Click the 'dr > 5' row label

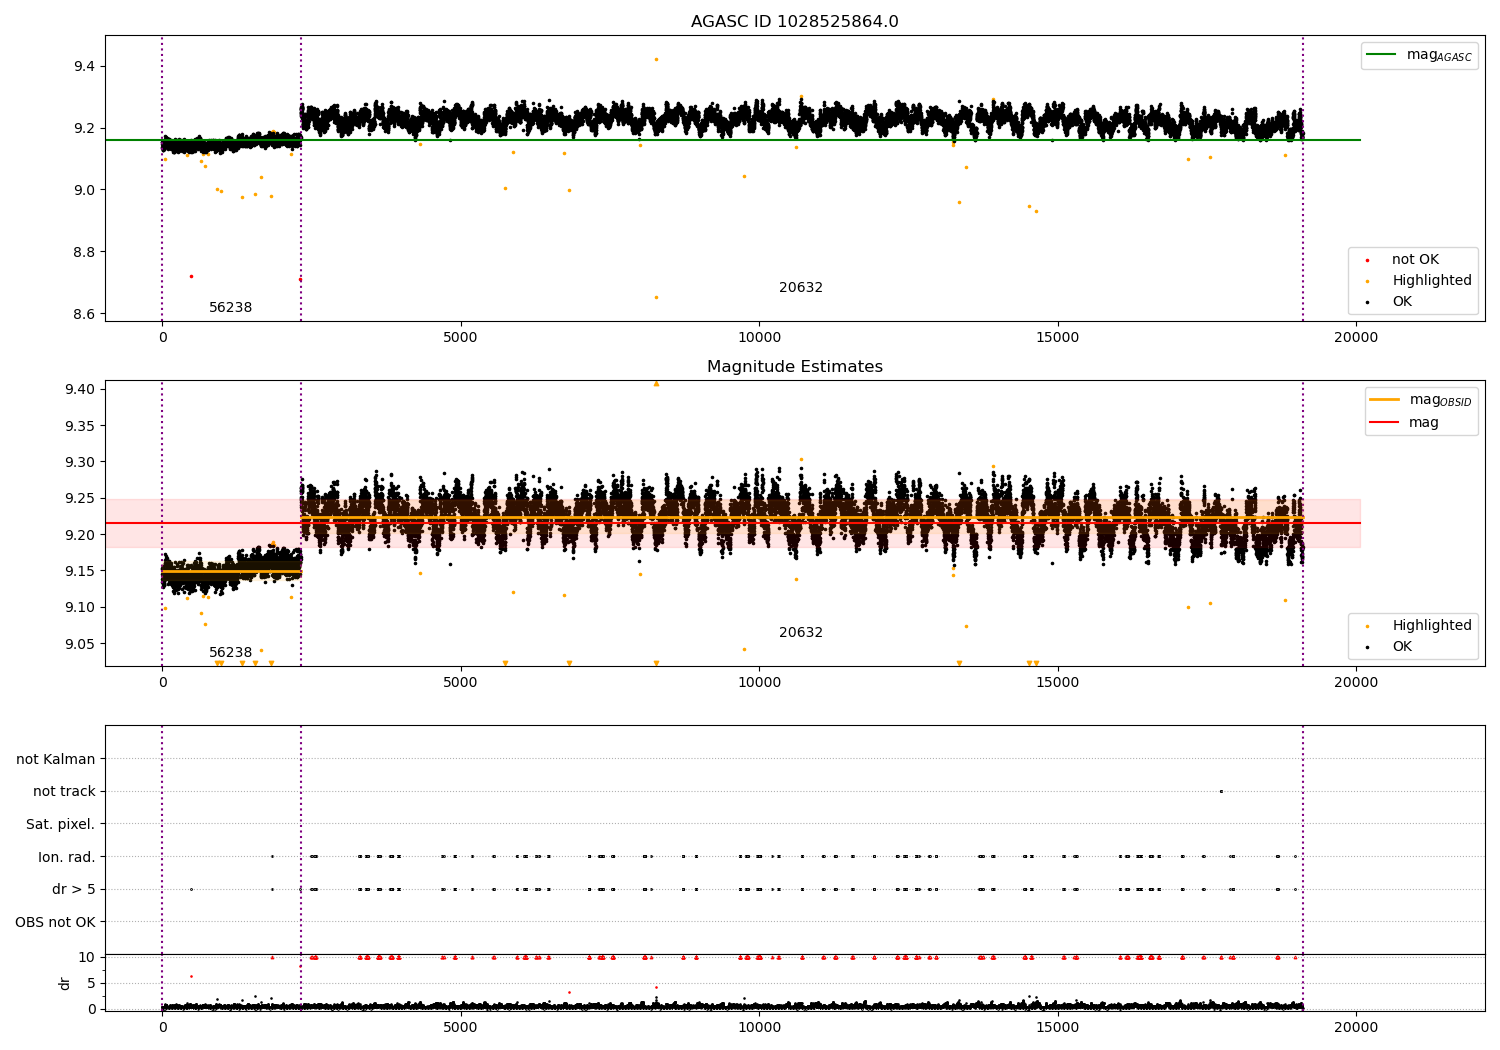[74, 889]
